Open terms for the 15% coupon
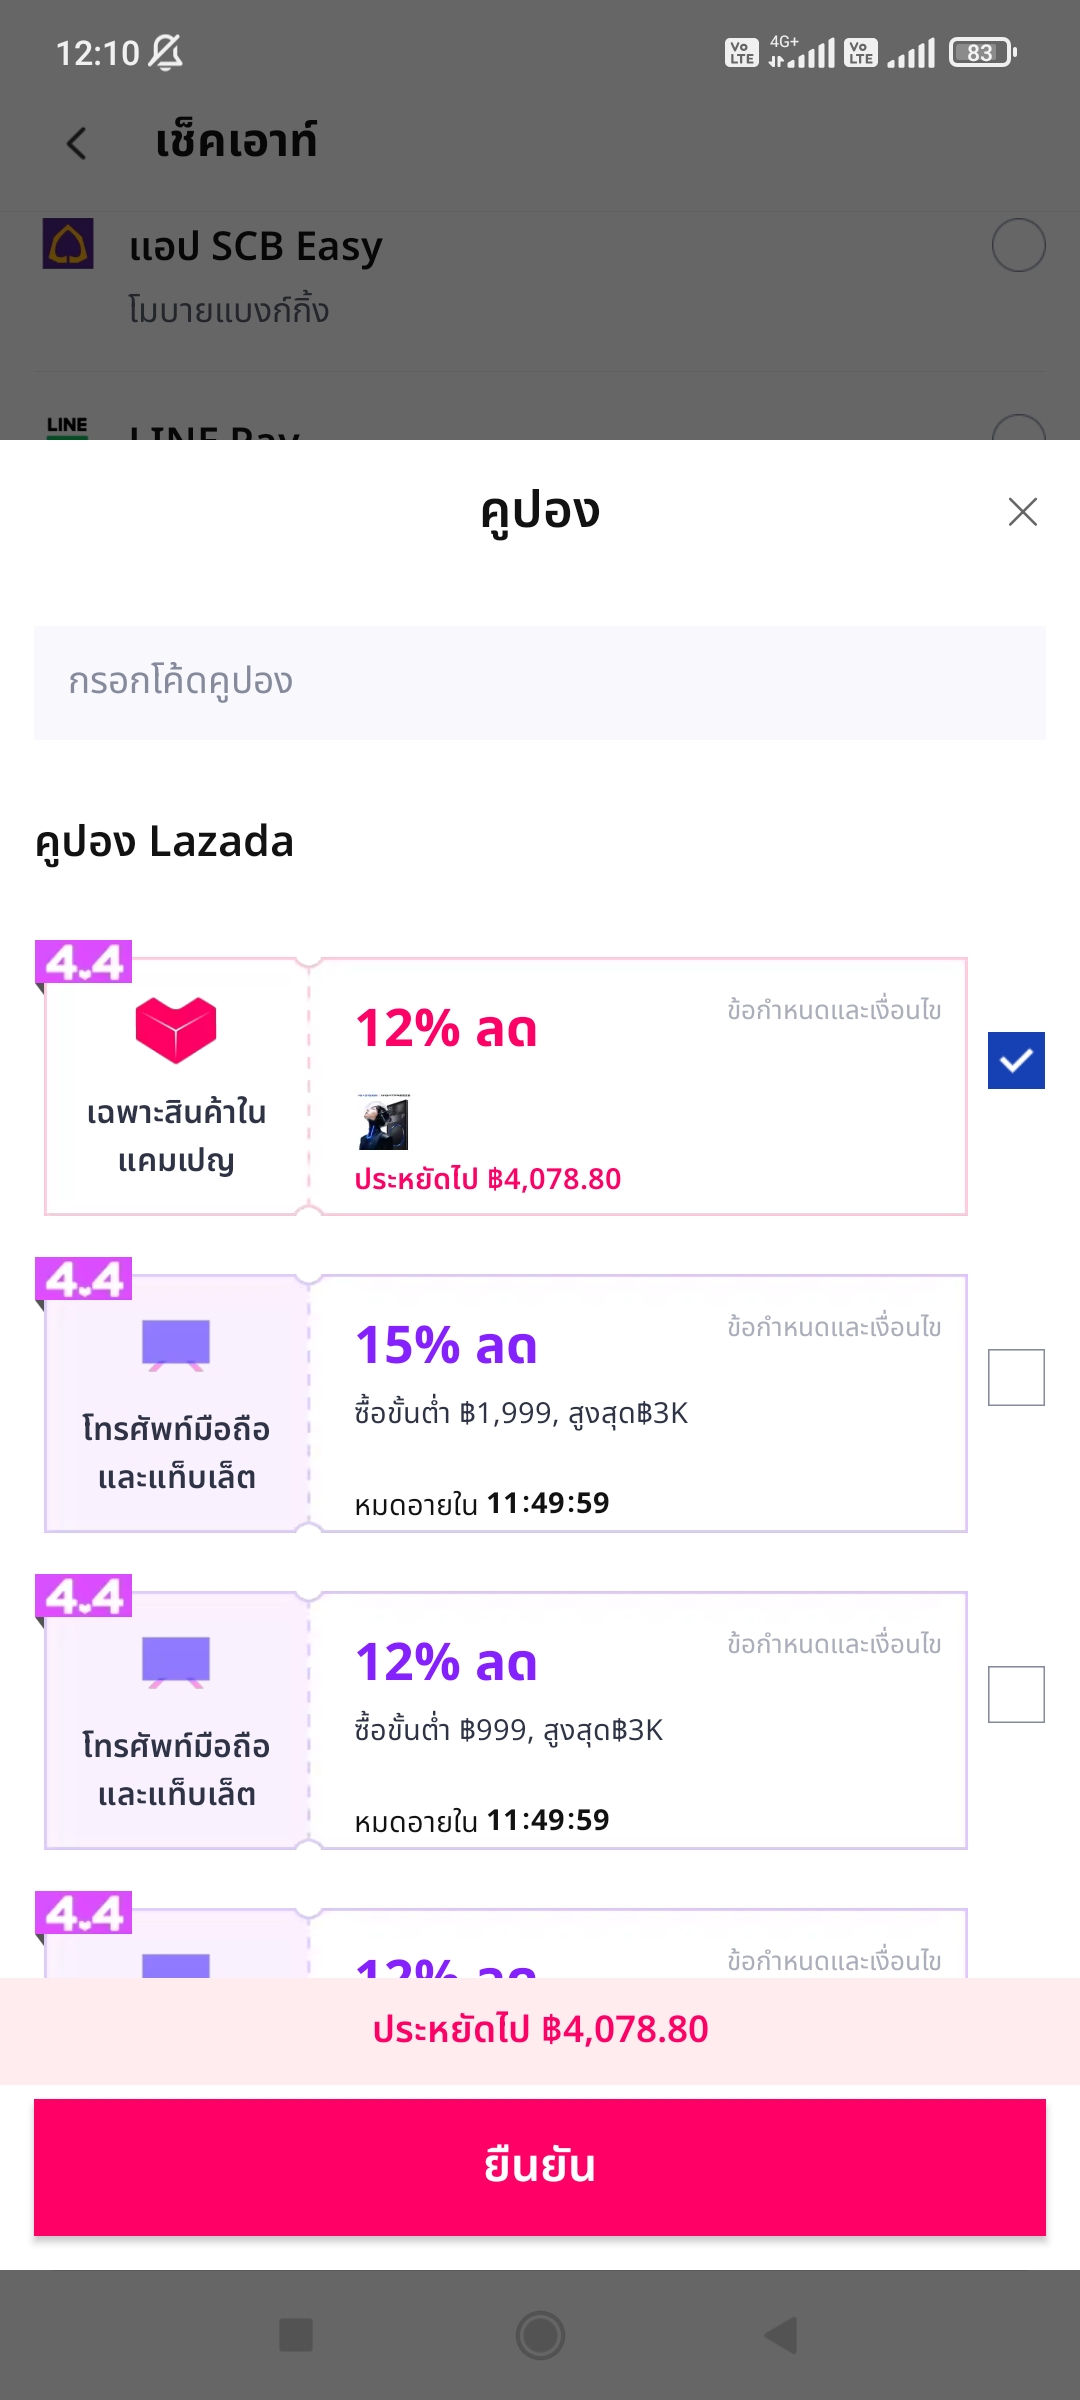 click(834, 1327)
